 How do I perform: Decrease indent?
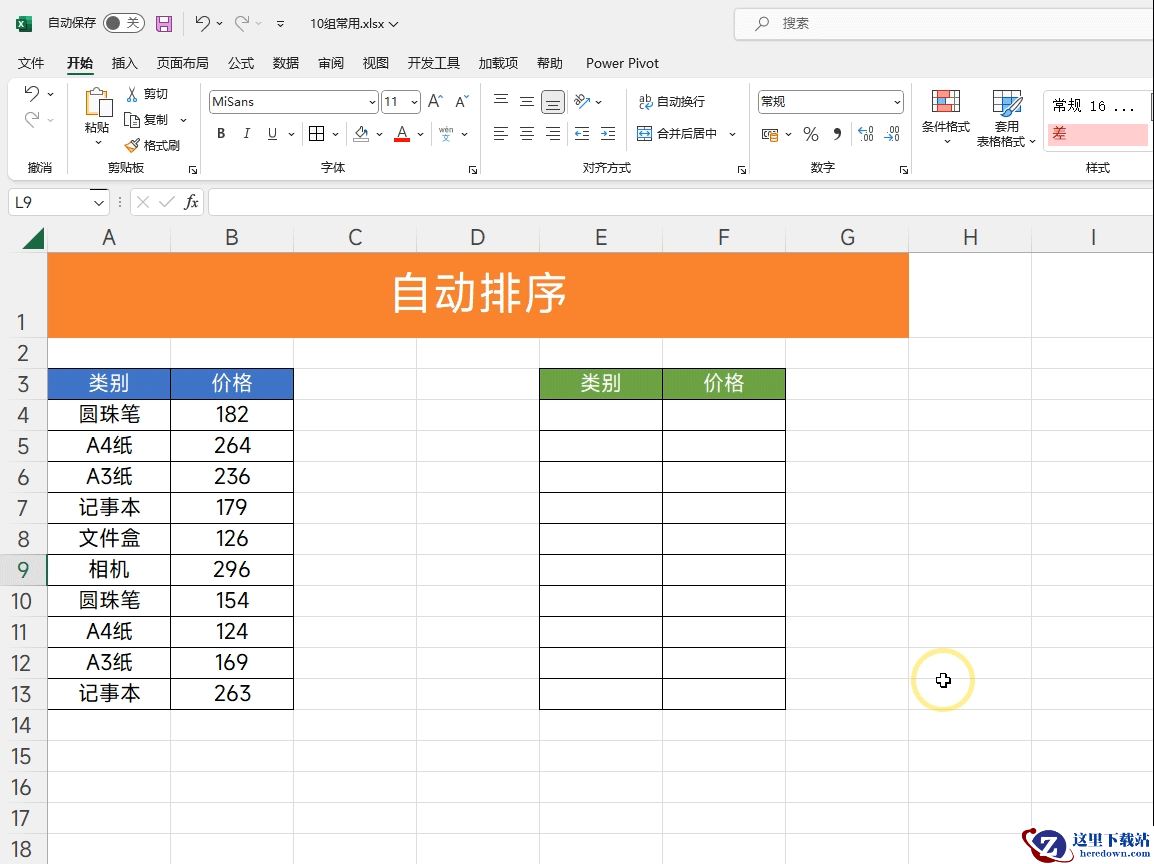[x=581, y=133]
